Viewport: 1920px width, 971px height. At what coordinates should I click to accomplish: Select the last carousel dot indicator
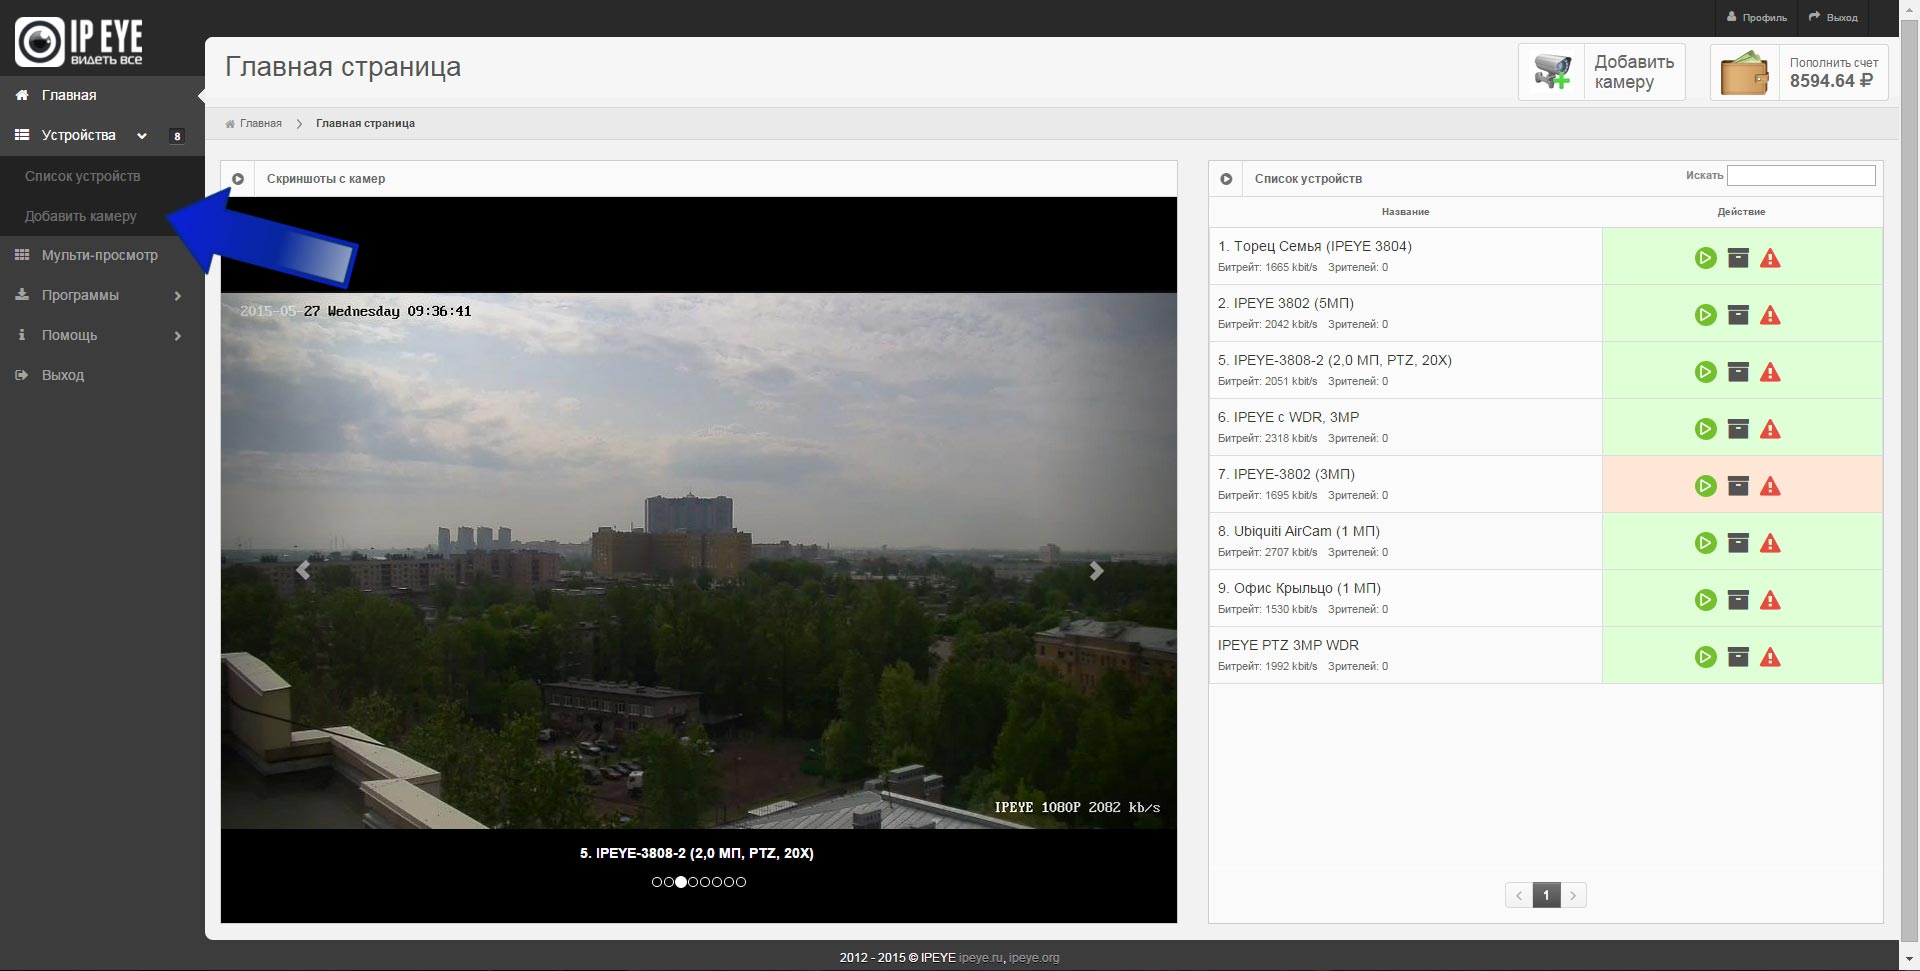(741, 882)
